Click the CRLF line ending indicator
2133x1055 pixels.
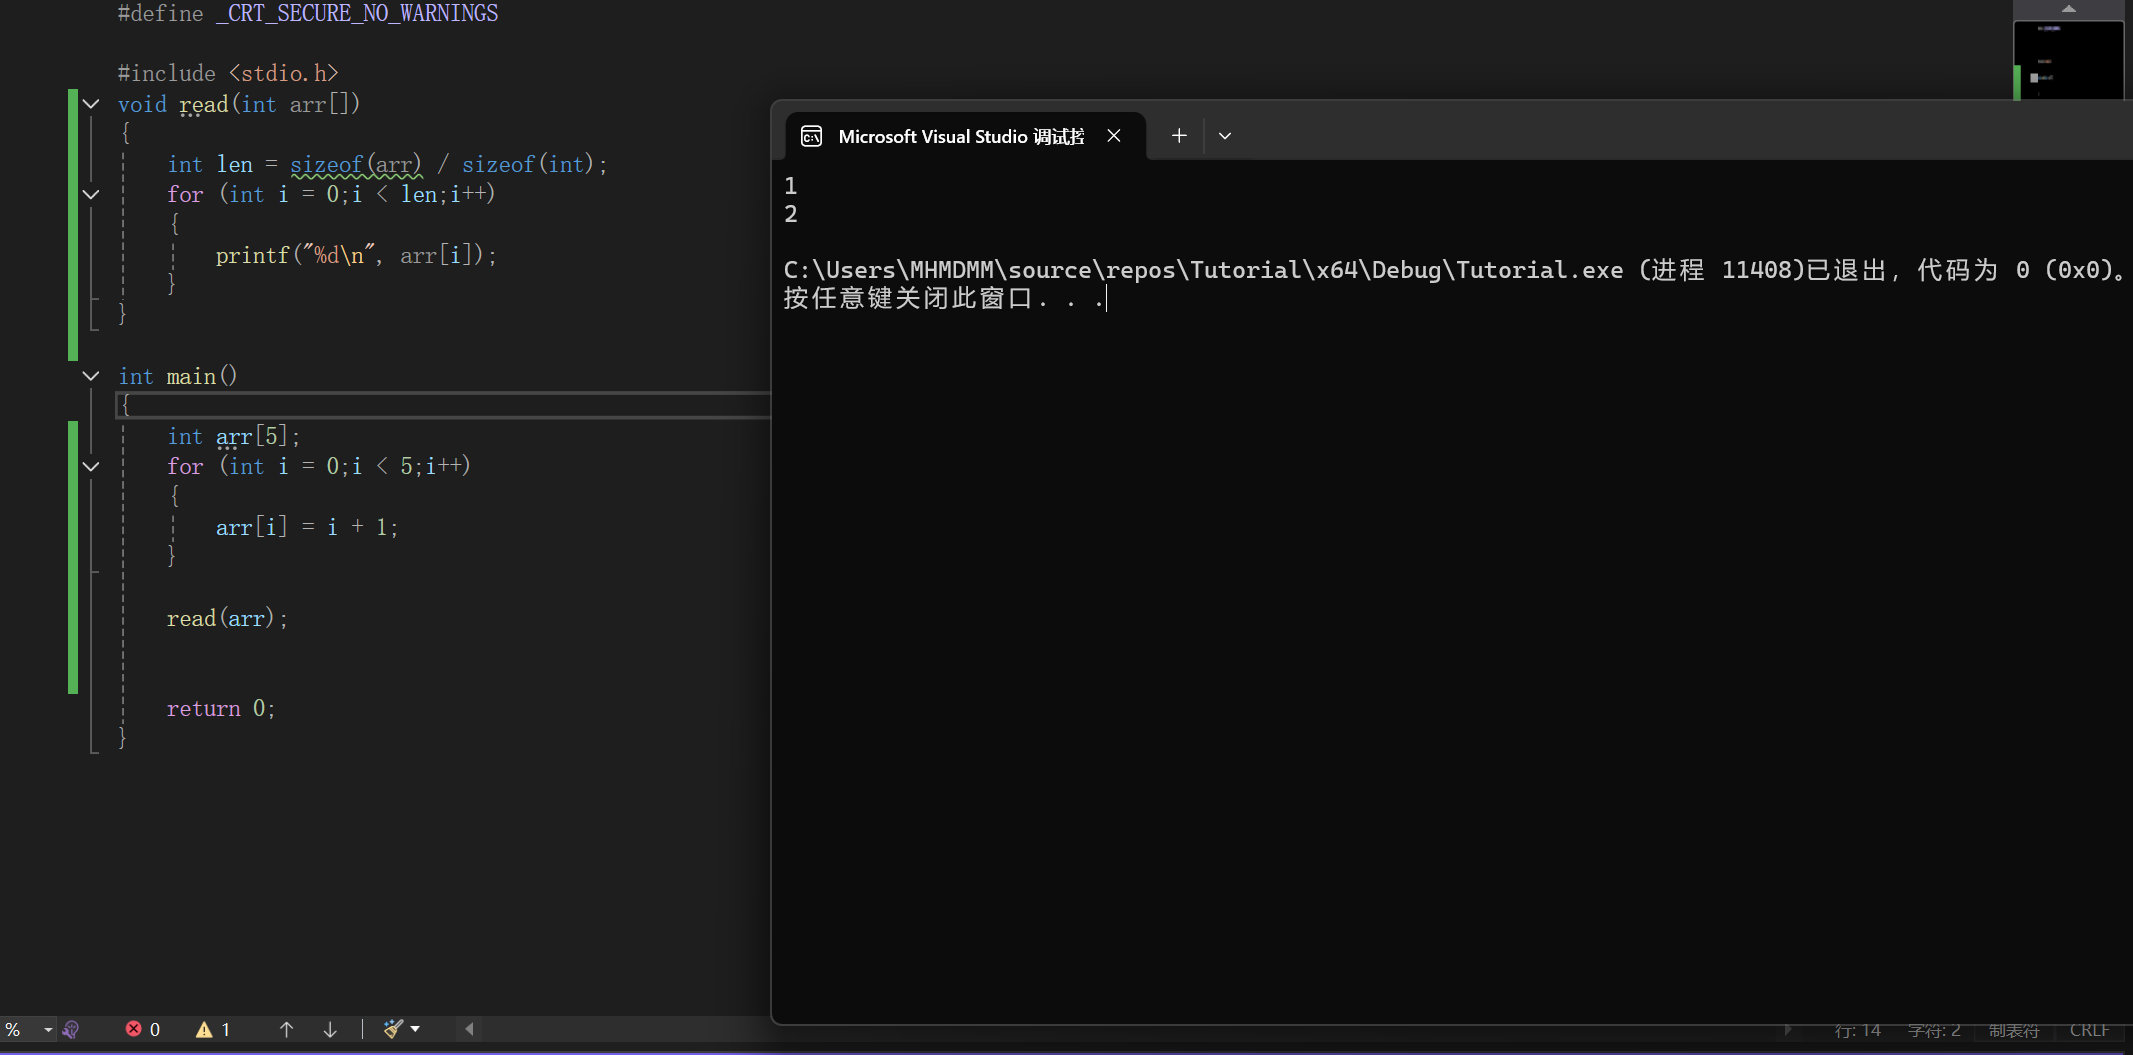tap(2089, 1030)
